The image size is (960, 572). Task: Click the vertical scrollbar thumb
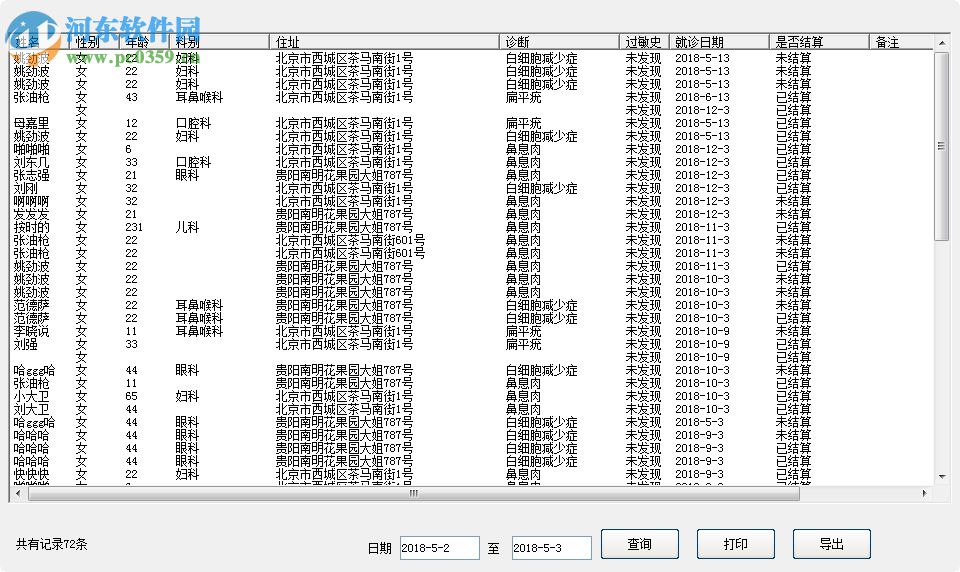[x=942, y=146]
